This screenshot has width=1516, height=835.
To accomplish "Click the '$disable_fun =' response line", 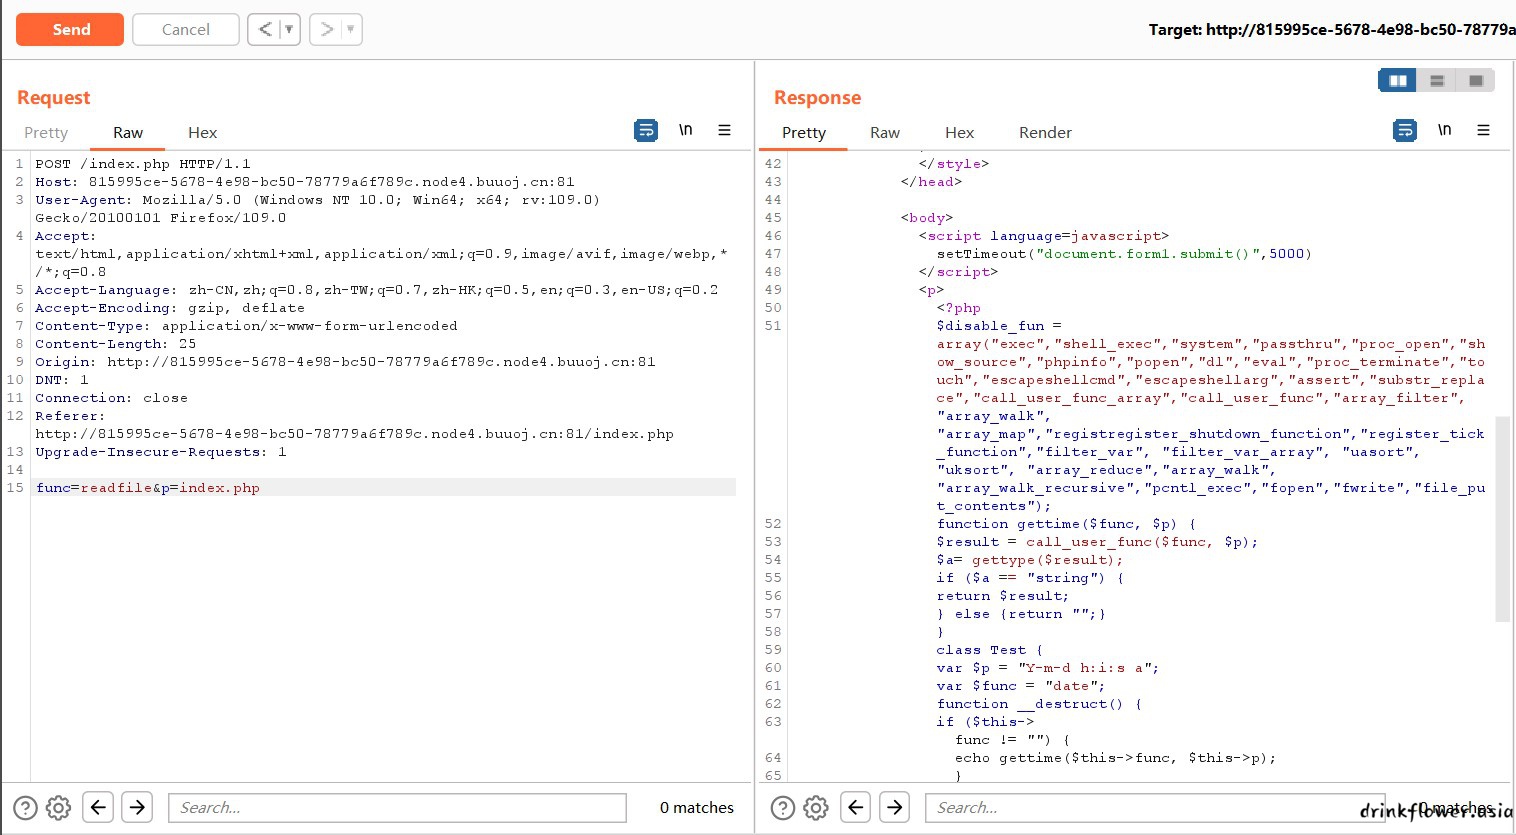I will [999, 326].
